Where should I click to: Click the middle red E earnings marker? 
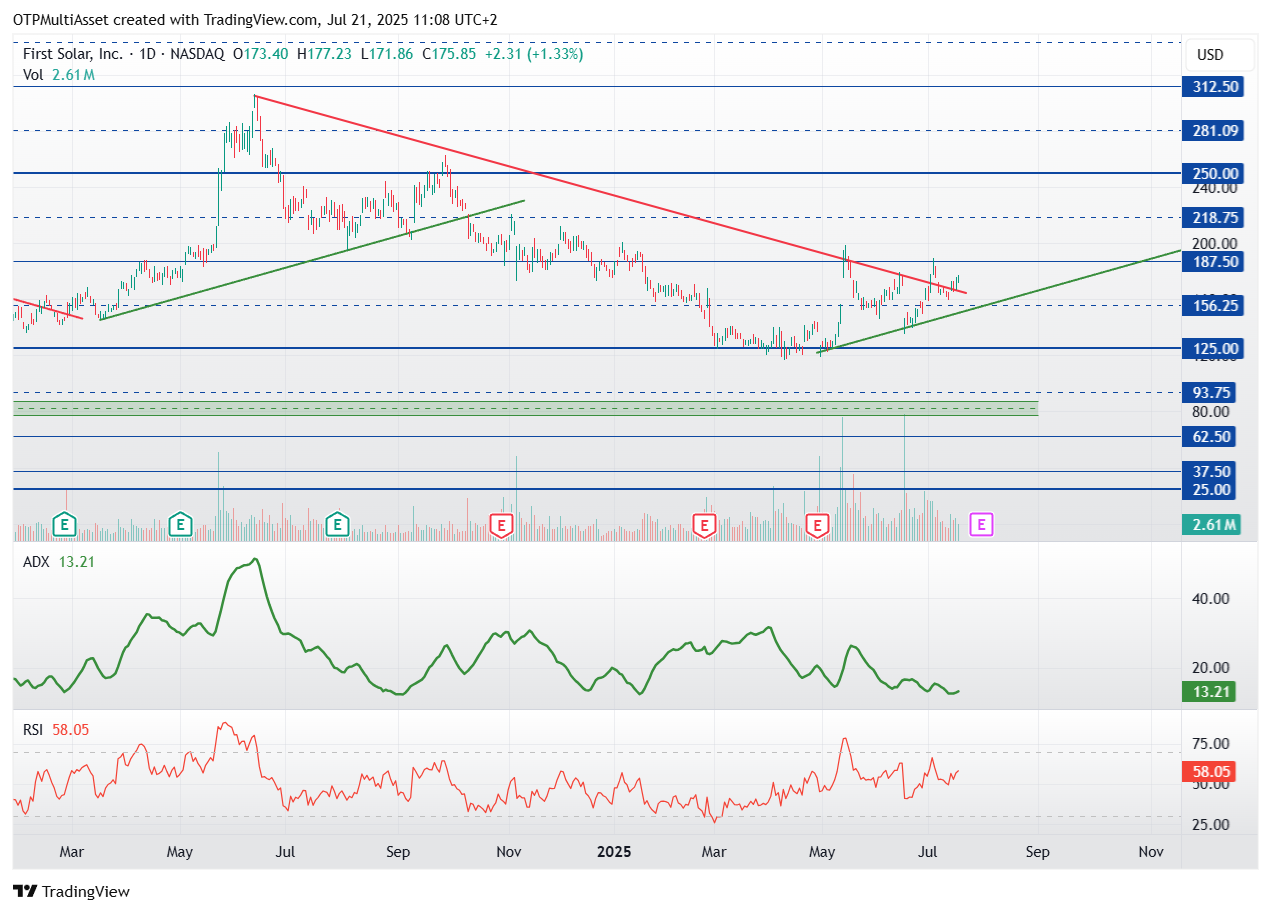[x=705, y=524]
